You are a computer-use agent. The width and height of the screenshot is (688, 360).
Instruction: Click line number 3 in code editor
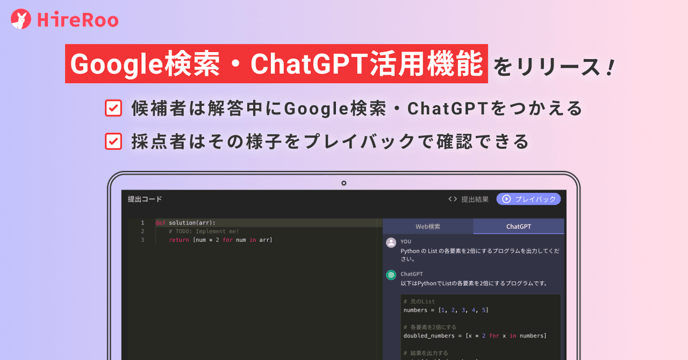click(x=142, y=240)
